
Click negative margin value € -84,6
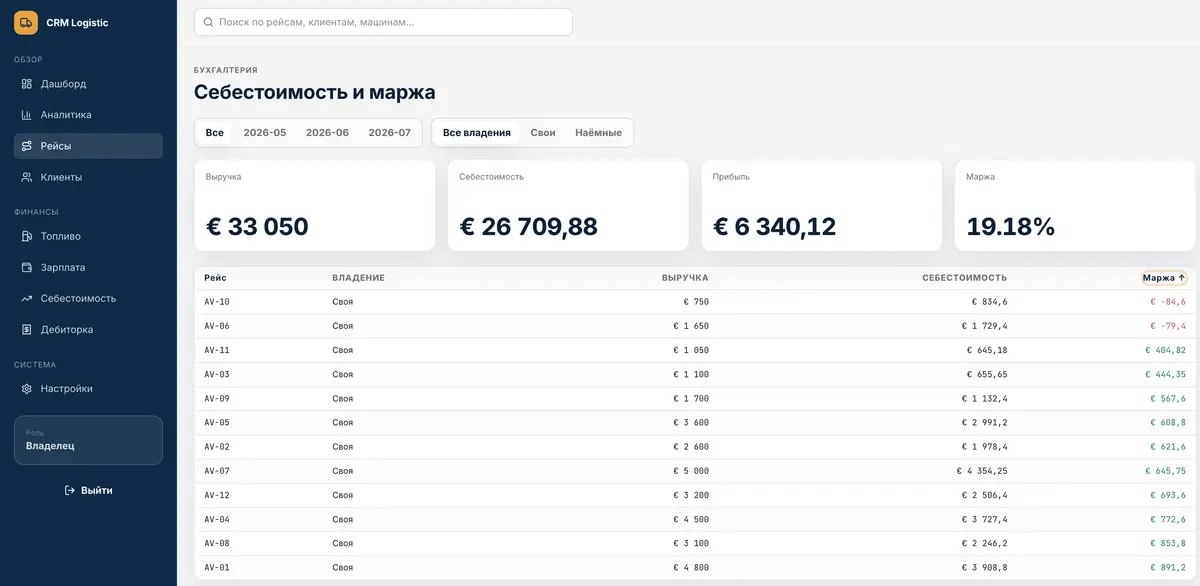click(1167, 302)
